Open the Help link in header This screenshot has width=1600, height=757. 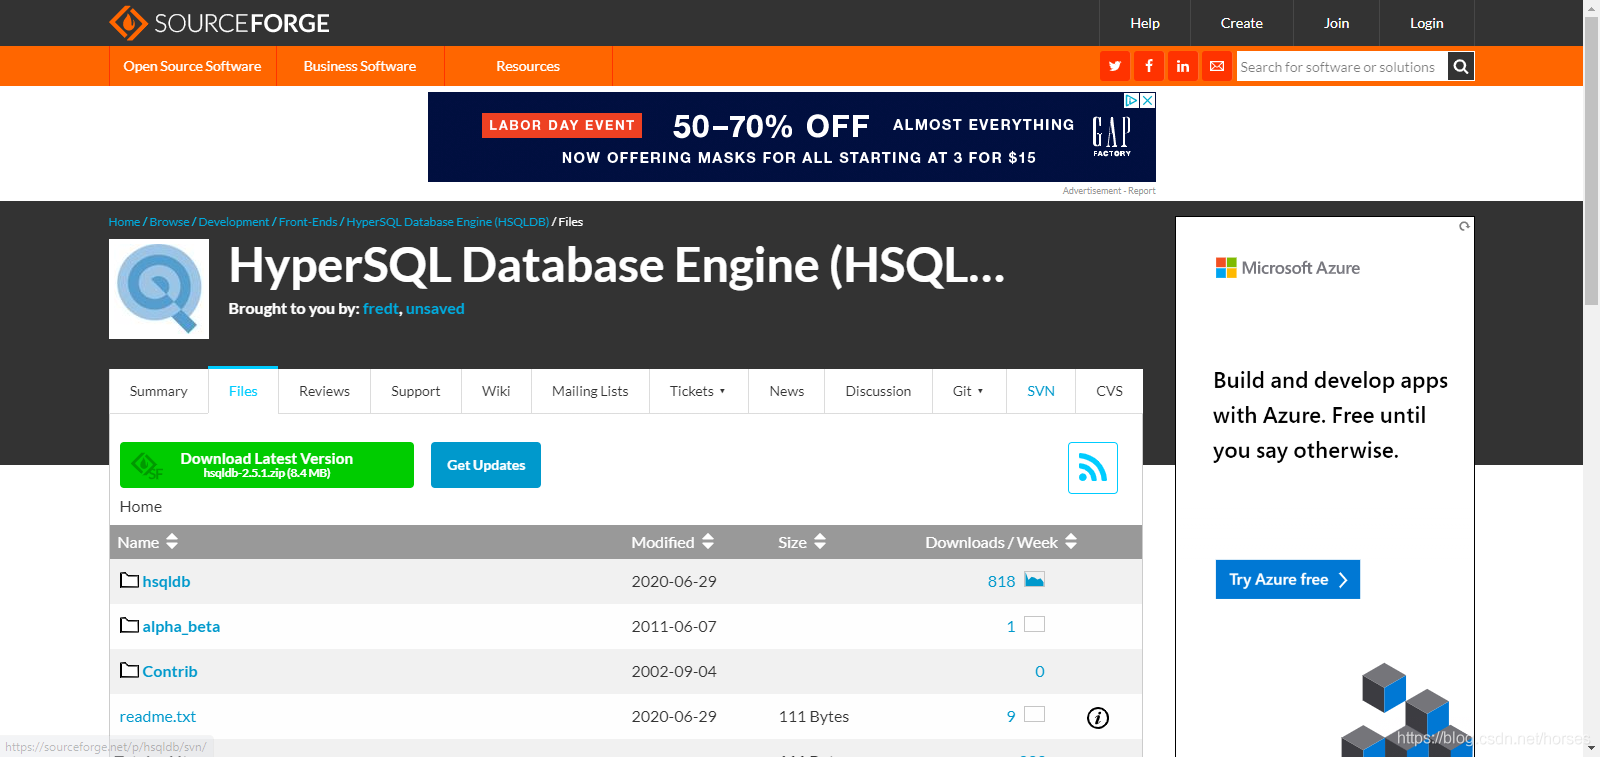[1145, 23]
